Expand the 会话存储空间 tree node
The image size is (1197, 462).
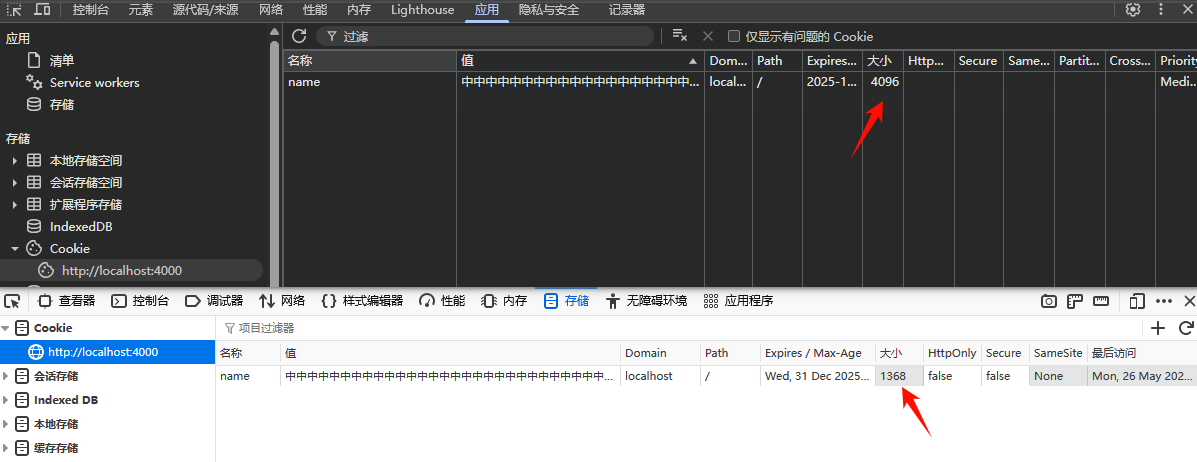tap(15, 183)
